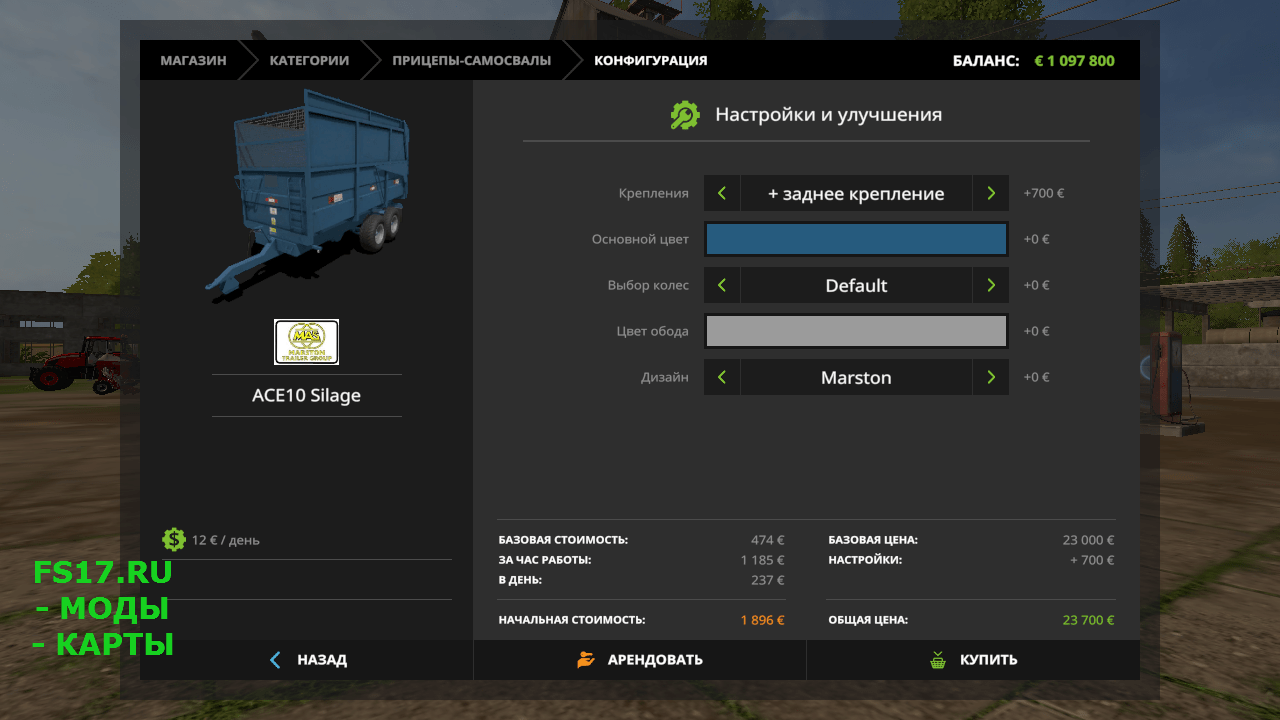Click the 'ОБЩАЯ ЦЕНА:' label
Image resolution: width=1280 pixels, height=720 pixels.
(868, 620)
